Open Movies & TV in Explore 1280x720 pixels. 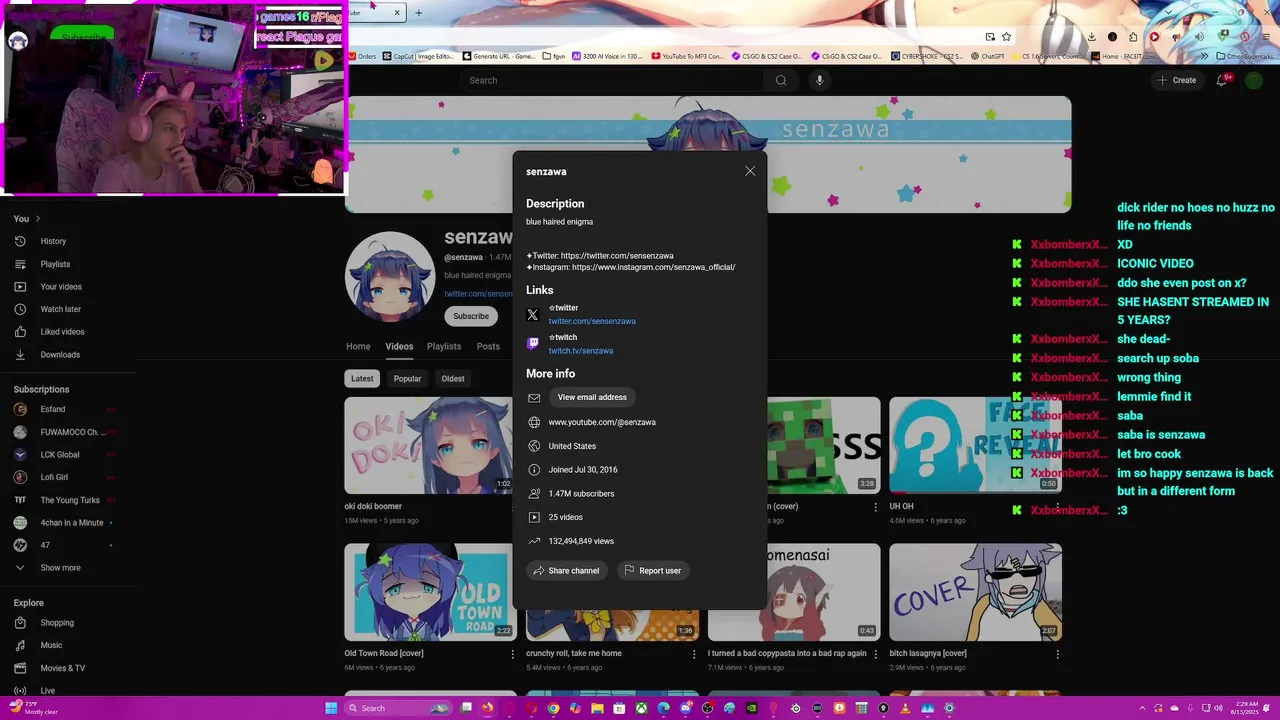point(62,668)
